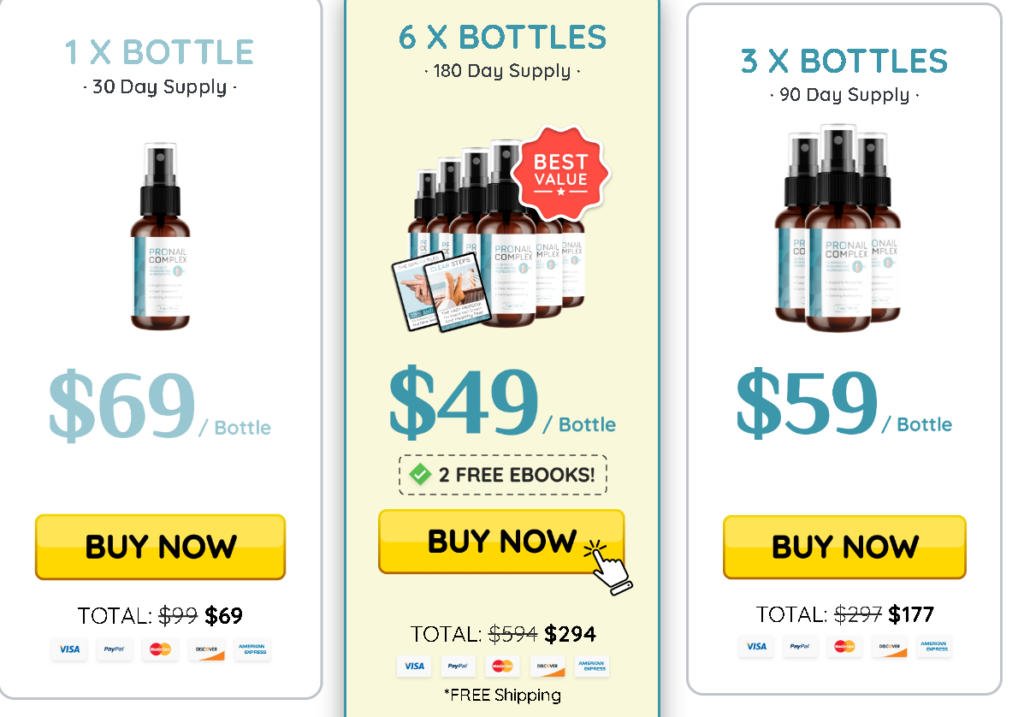Image resolution: width=1024 pixels, height=717 pixels.
Task: Click the green checkmark beside 2 Free Ebooks
Action: click(x=420, y=474)
